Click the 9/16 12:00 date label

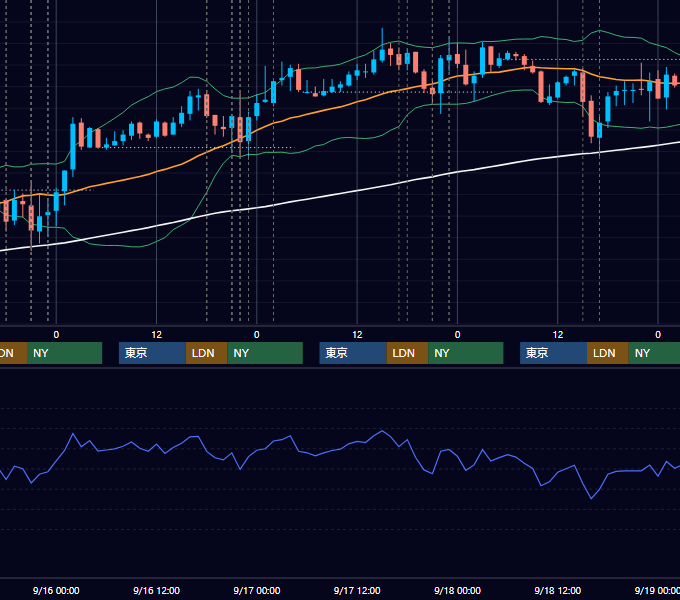pyautogui.click(x=156, y=590)
